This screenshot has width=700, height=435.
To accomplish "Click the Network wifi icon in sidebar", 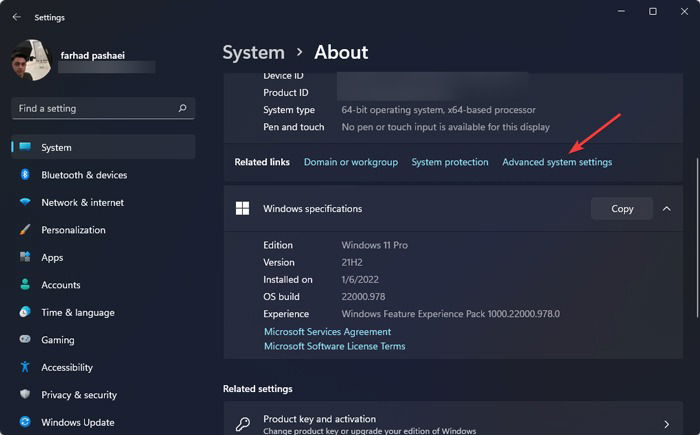I will click(25, 202).
